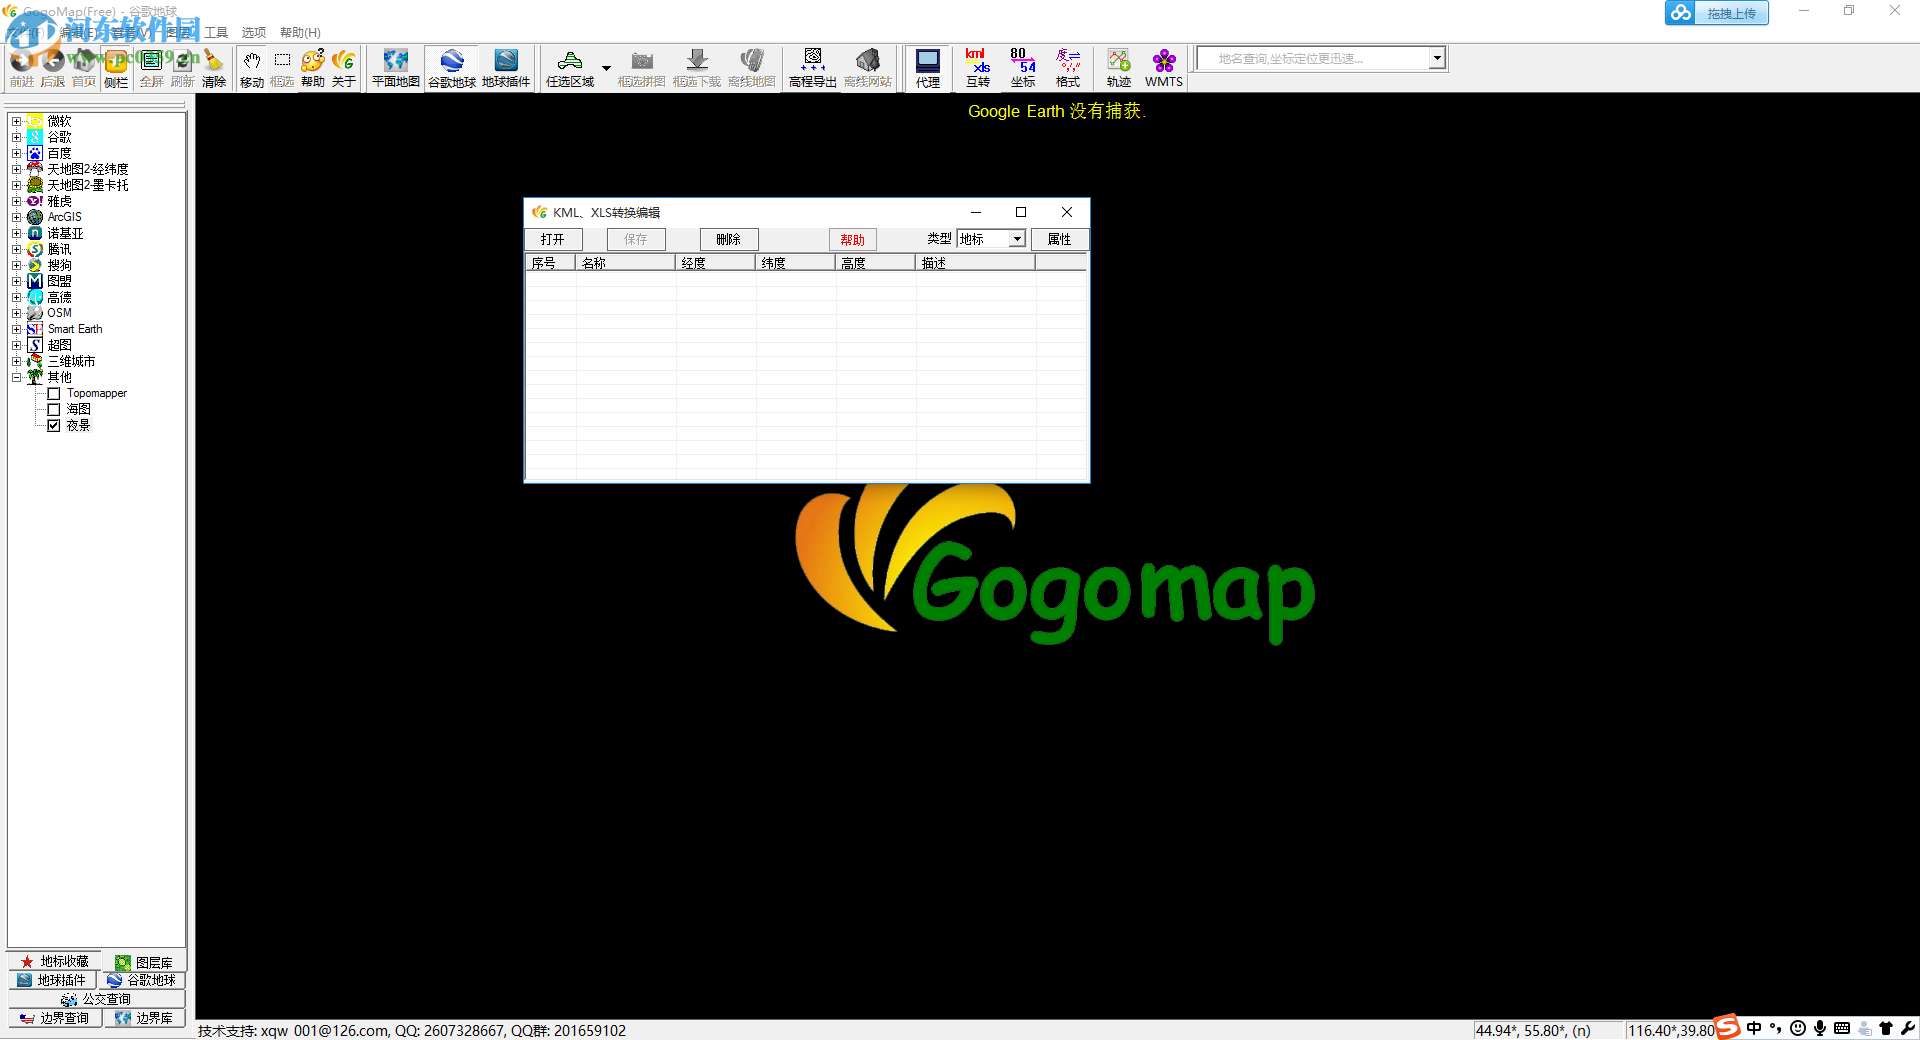Open the 格式 format tool

1068,68
